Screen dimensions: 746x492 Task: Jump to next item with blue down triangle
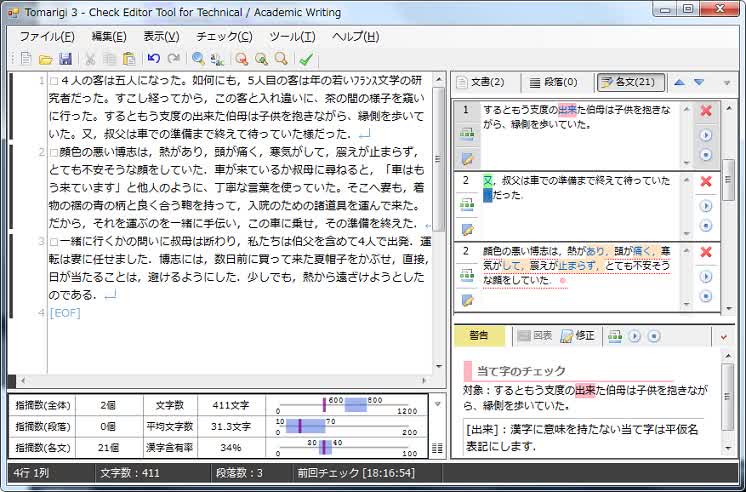698,82
